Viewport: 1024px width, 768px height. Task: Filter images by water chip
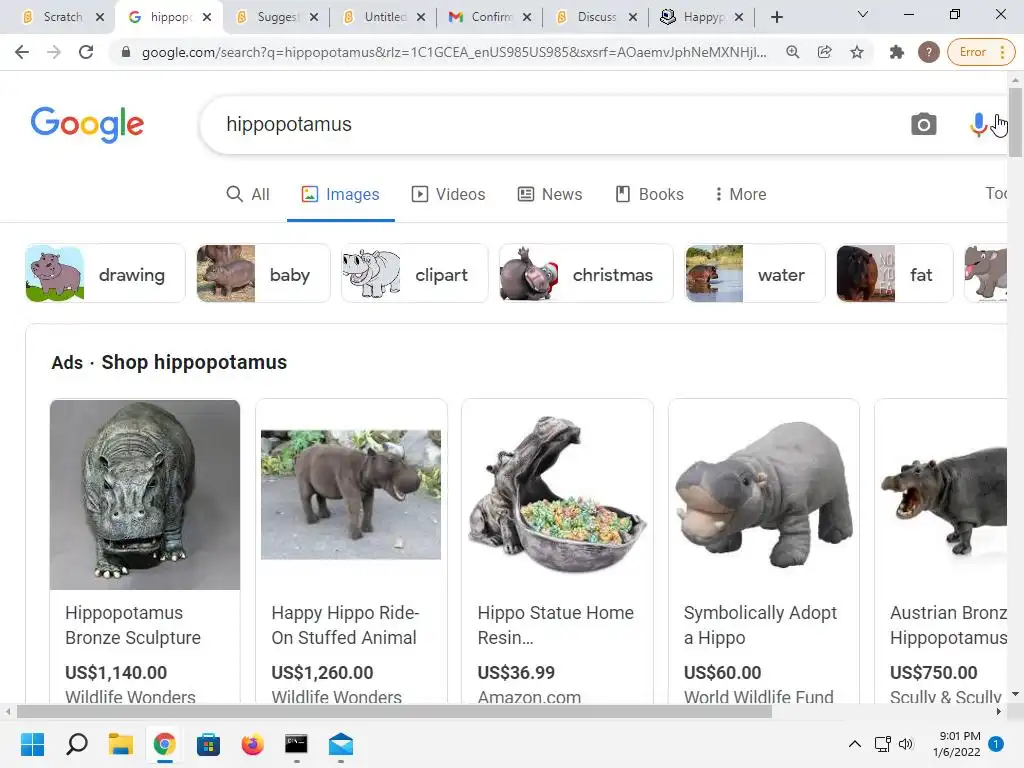(x=755, y=274)
